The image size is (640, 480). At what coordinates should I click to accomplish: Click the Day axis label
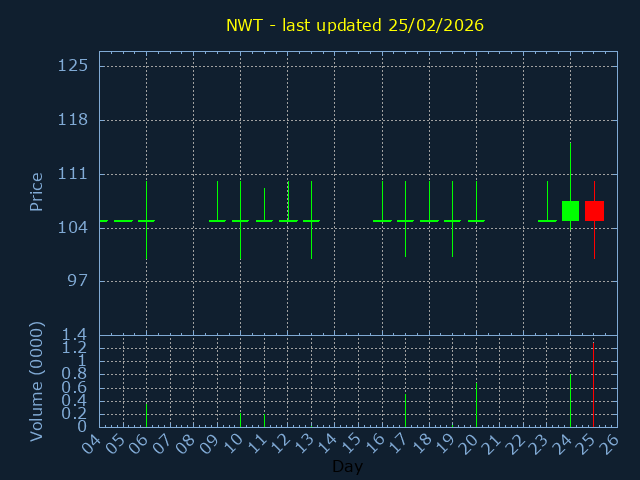[x=347, y=467]
